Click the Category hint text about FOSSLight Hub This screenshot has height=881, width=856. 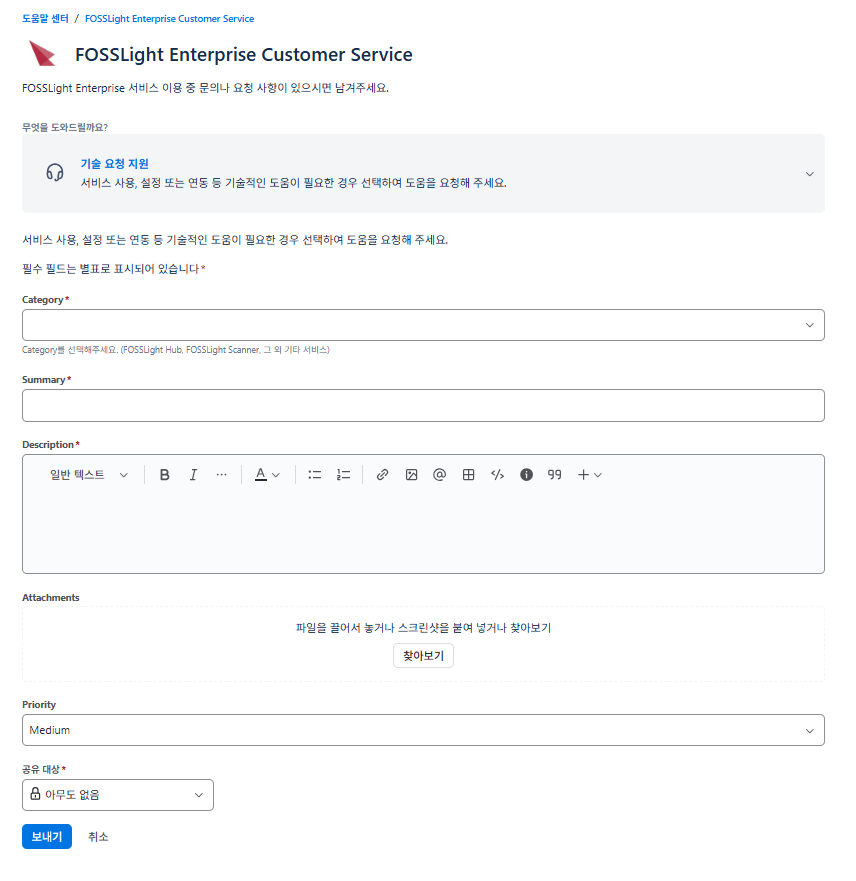[176, 349]
